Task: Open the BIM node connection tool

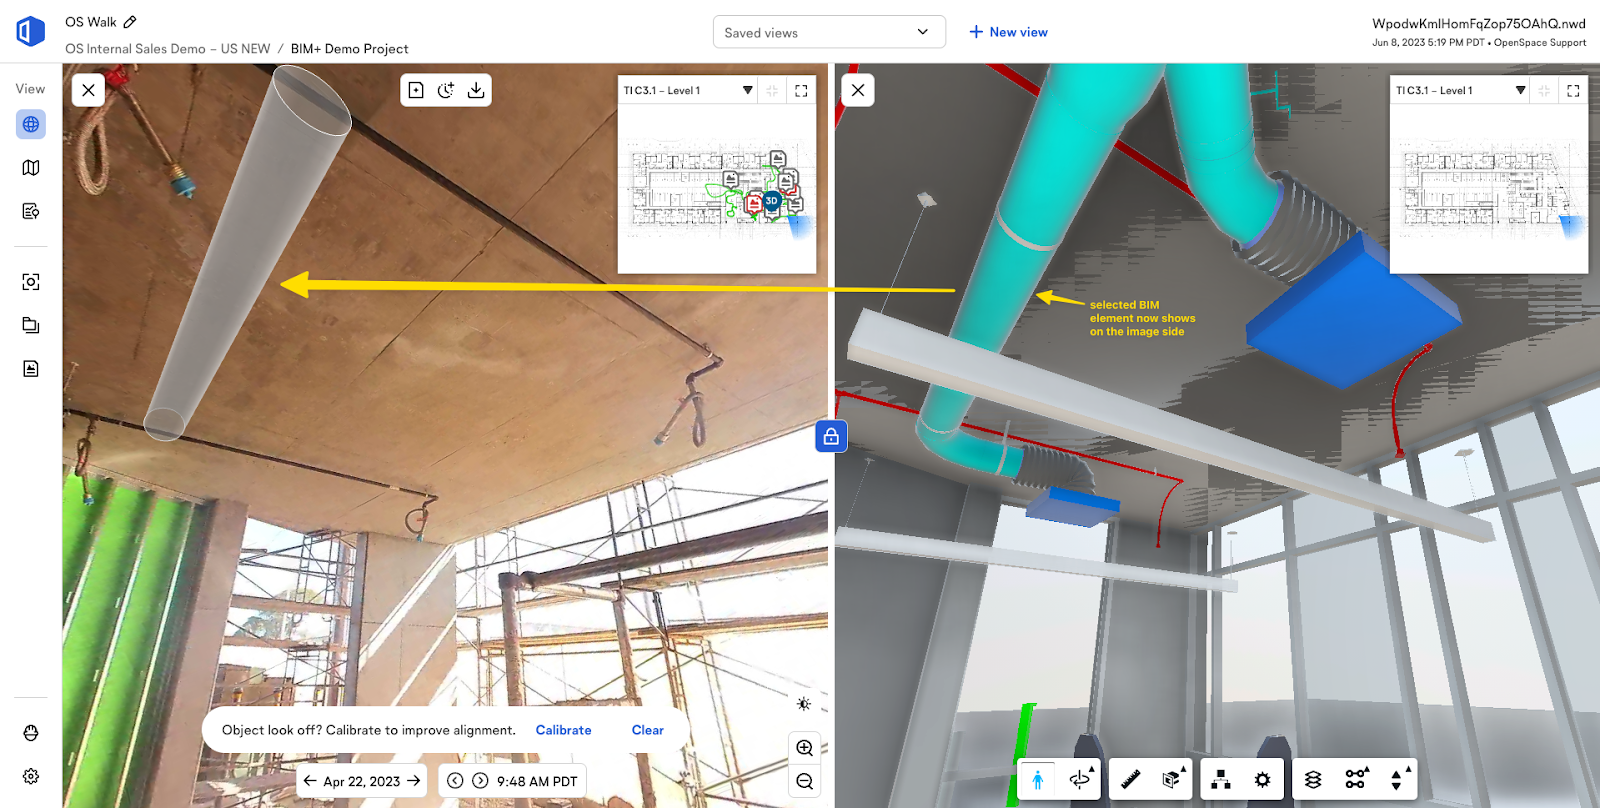Action: click(x=1356, y=780)
